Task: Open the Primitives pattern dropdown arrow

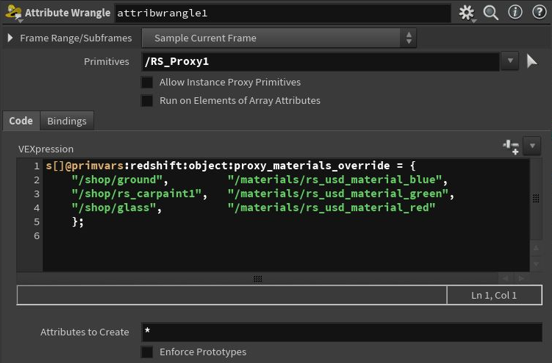Action: [x=510, y=61]
